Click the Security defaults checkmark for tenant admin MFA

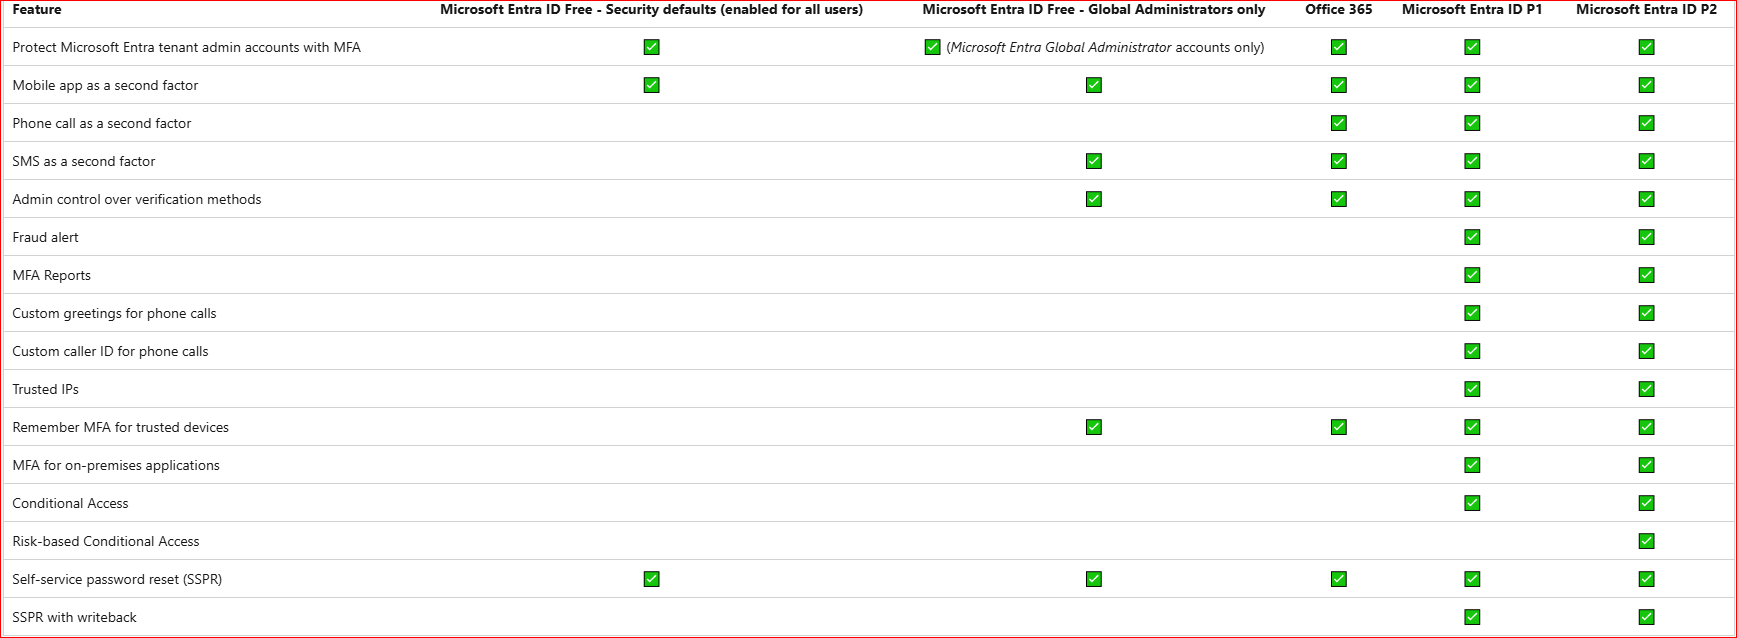(652, 47)
